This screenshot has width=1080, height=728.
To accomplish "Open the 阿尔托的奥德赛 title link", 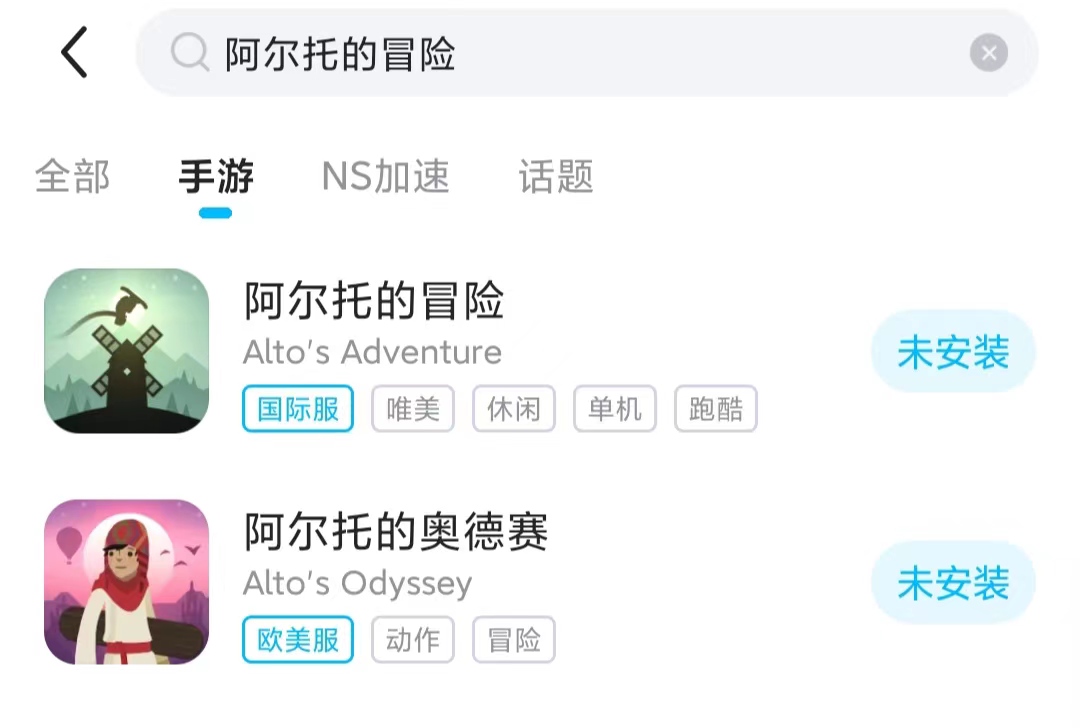I will [x=396, y=532].
